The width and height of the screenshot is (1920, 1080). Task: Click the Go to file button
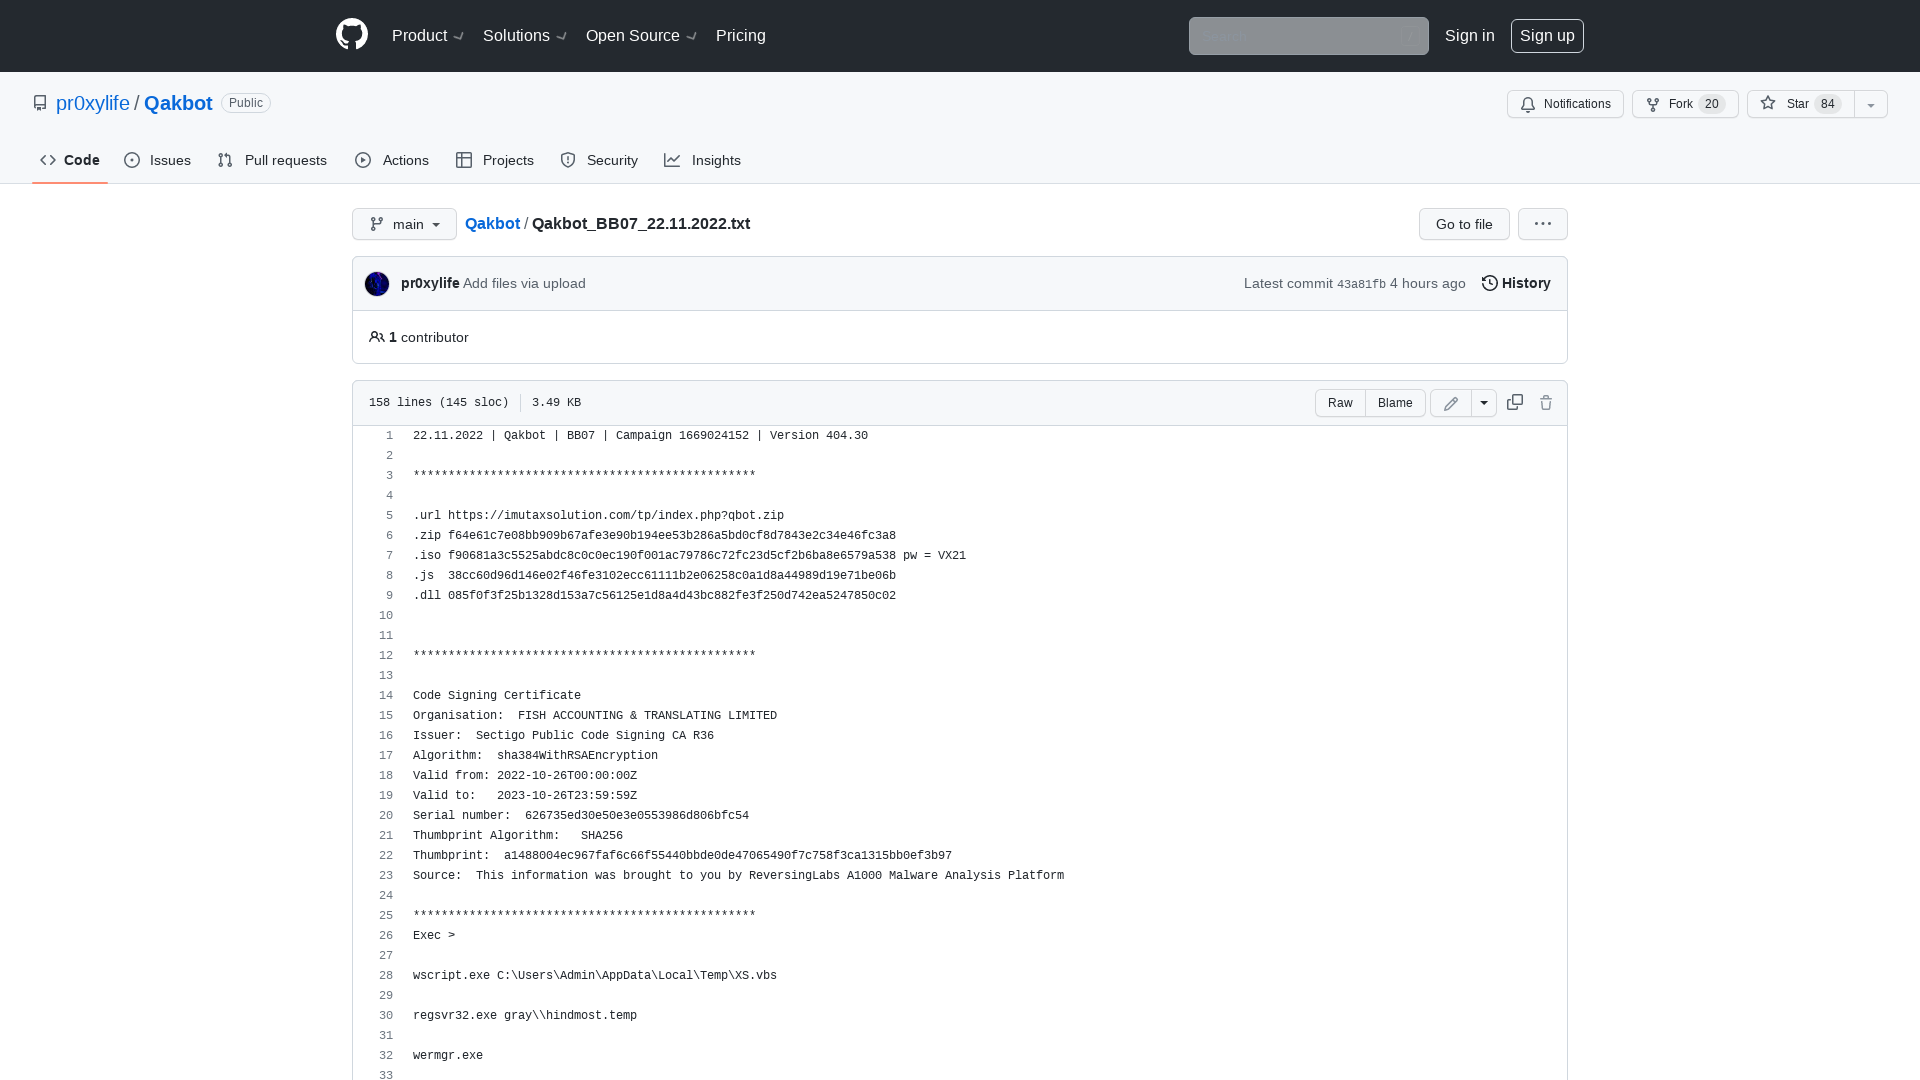pyautogui.click(x=1463, y=224)
